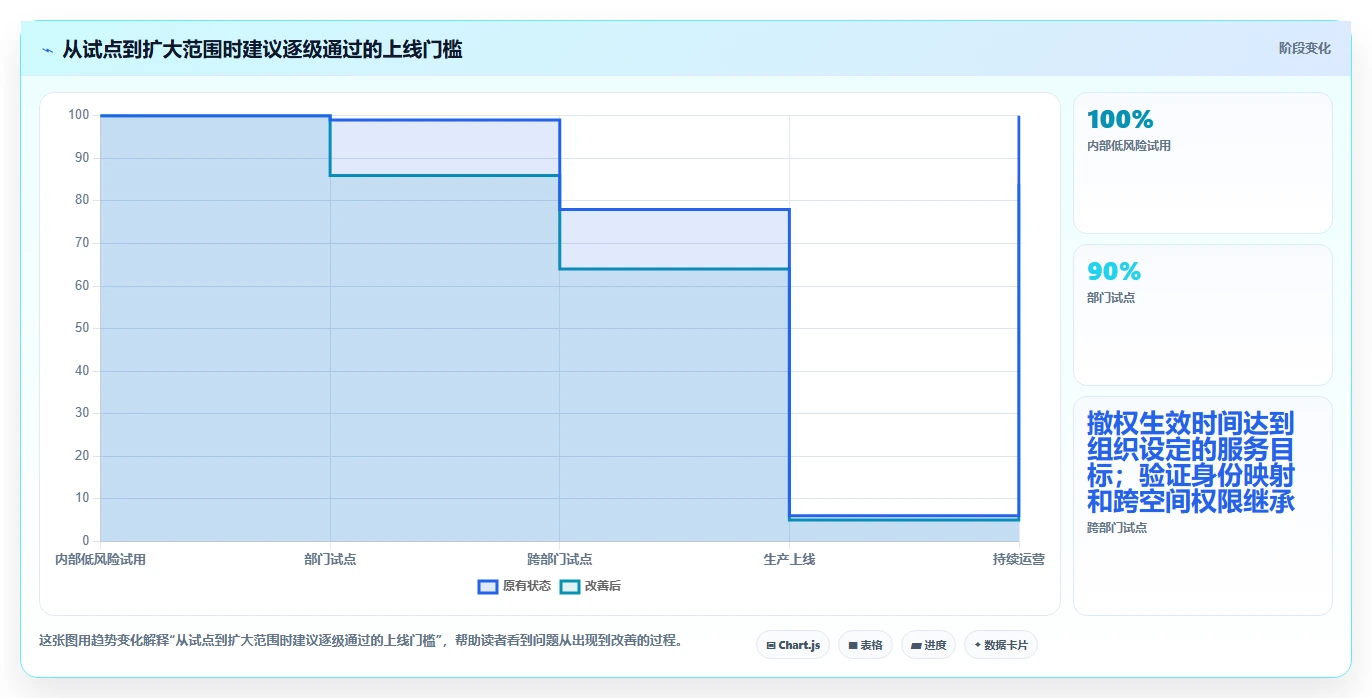This screenshot has height=698, width=1372.
Task: Click the lightning icon beside the chart title
Action: pos(47,50)
